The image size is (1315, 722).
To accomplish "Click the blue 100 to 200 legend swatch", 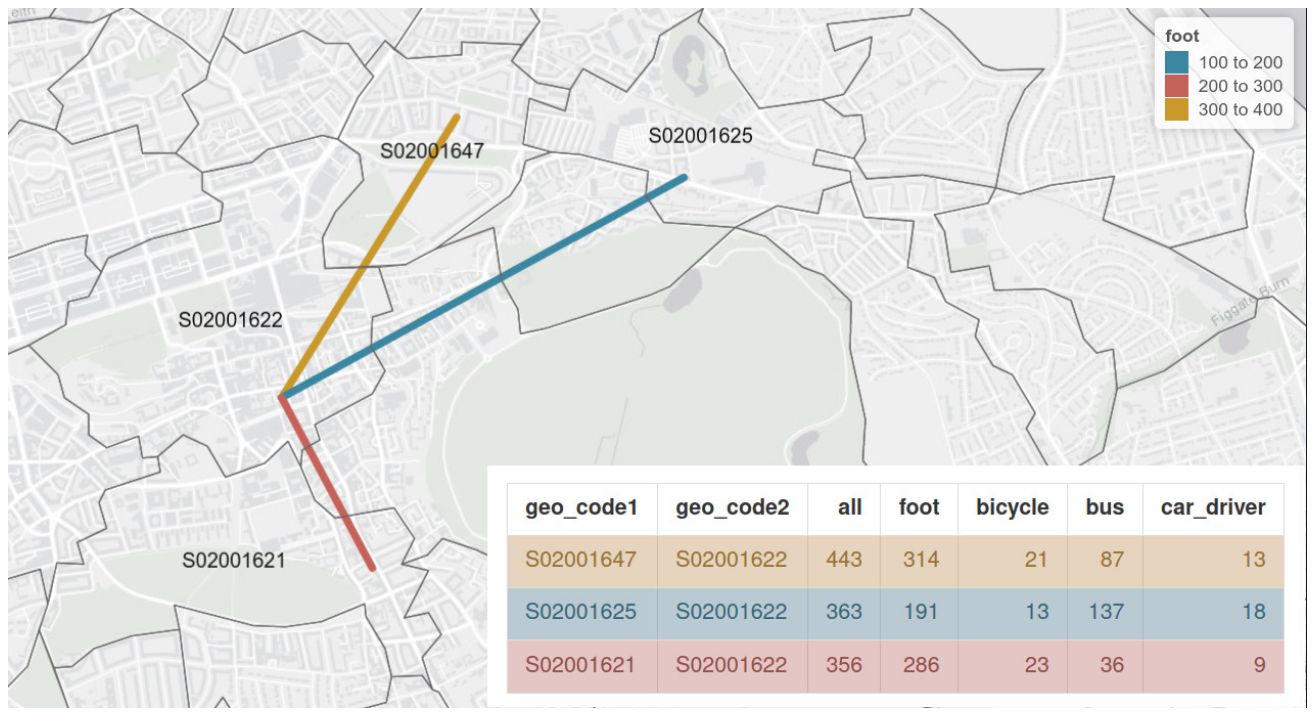I will [x=1178, y=63].
